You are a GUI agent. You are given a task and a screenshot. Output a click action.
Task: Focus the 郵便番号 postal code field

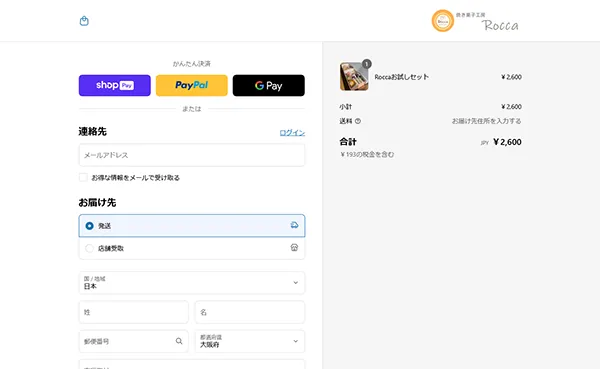pos(134,341)
